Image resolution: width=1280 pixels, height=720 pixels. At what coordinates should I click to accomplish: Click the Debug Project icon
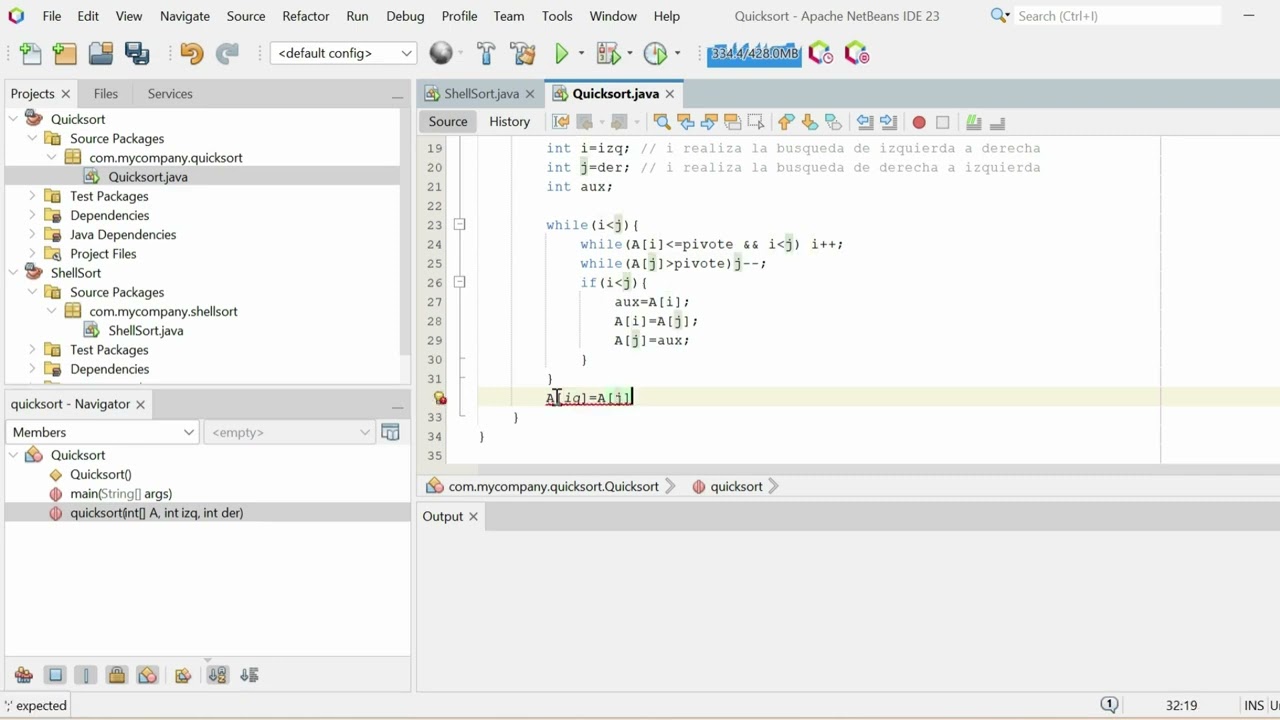click(607, 54)
